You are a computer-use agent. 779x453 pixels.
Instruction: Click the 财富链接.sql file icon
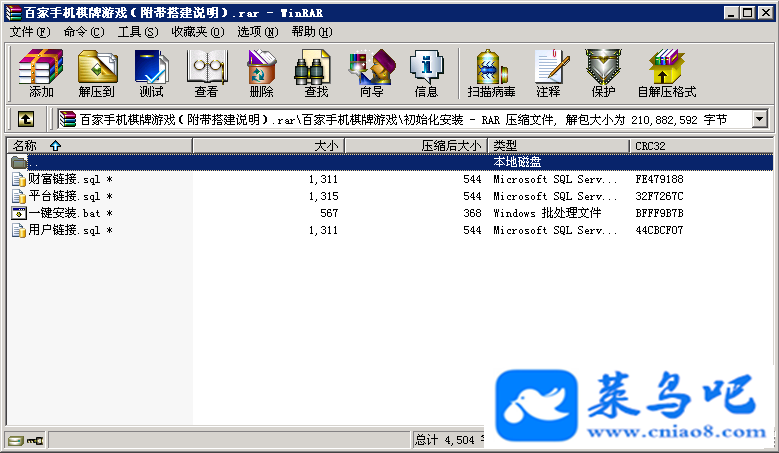pos(19,179)
